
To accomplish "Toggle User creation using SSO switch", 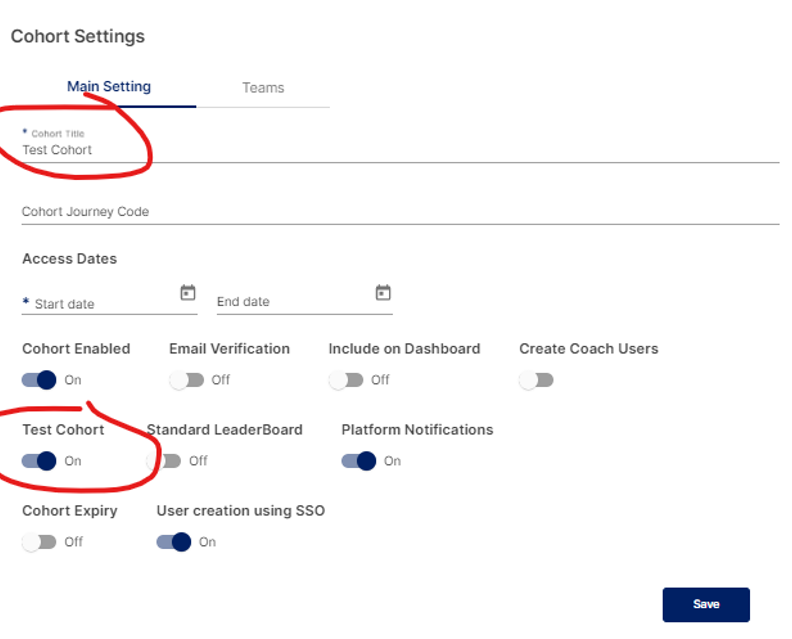I will (x=174, y=542).
